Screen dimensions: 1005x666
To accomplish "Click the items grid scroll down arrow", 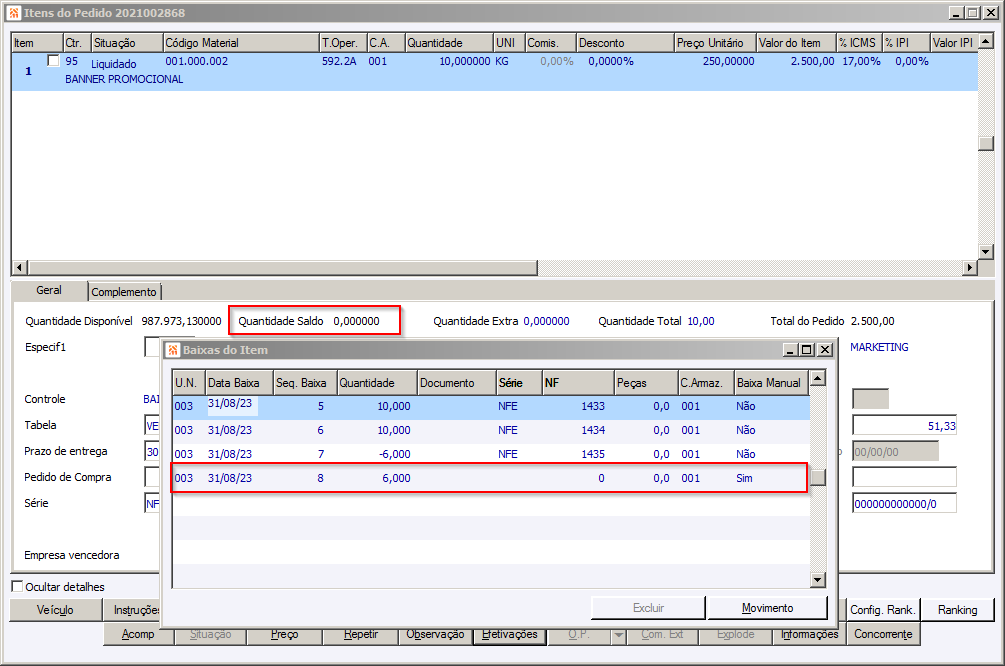I will pyautogui.click(x=986, y=251).
